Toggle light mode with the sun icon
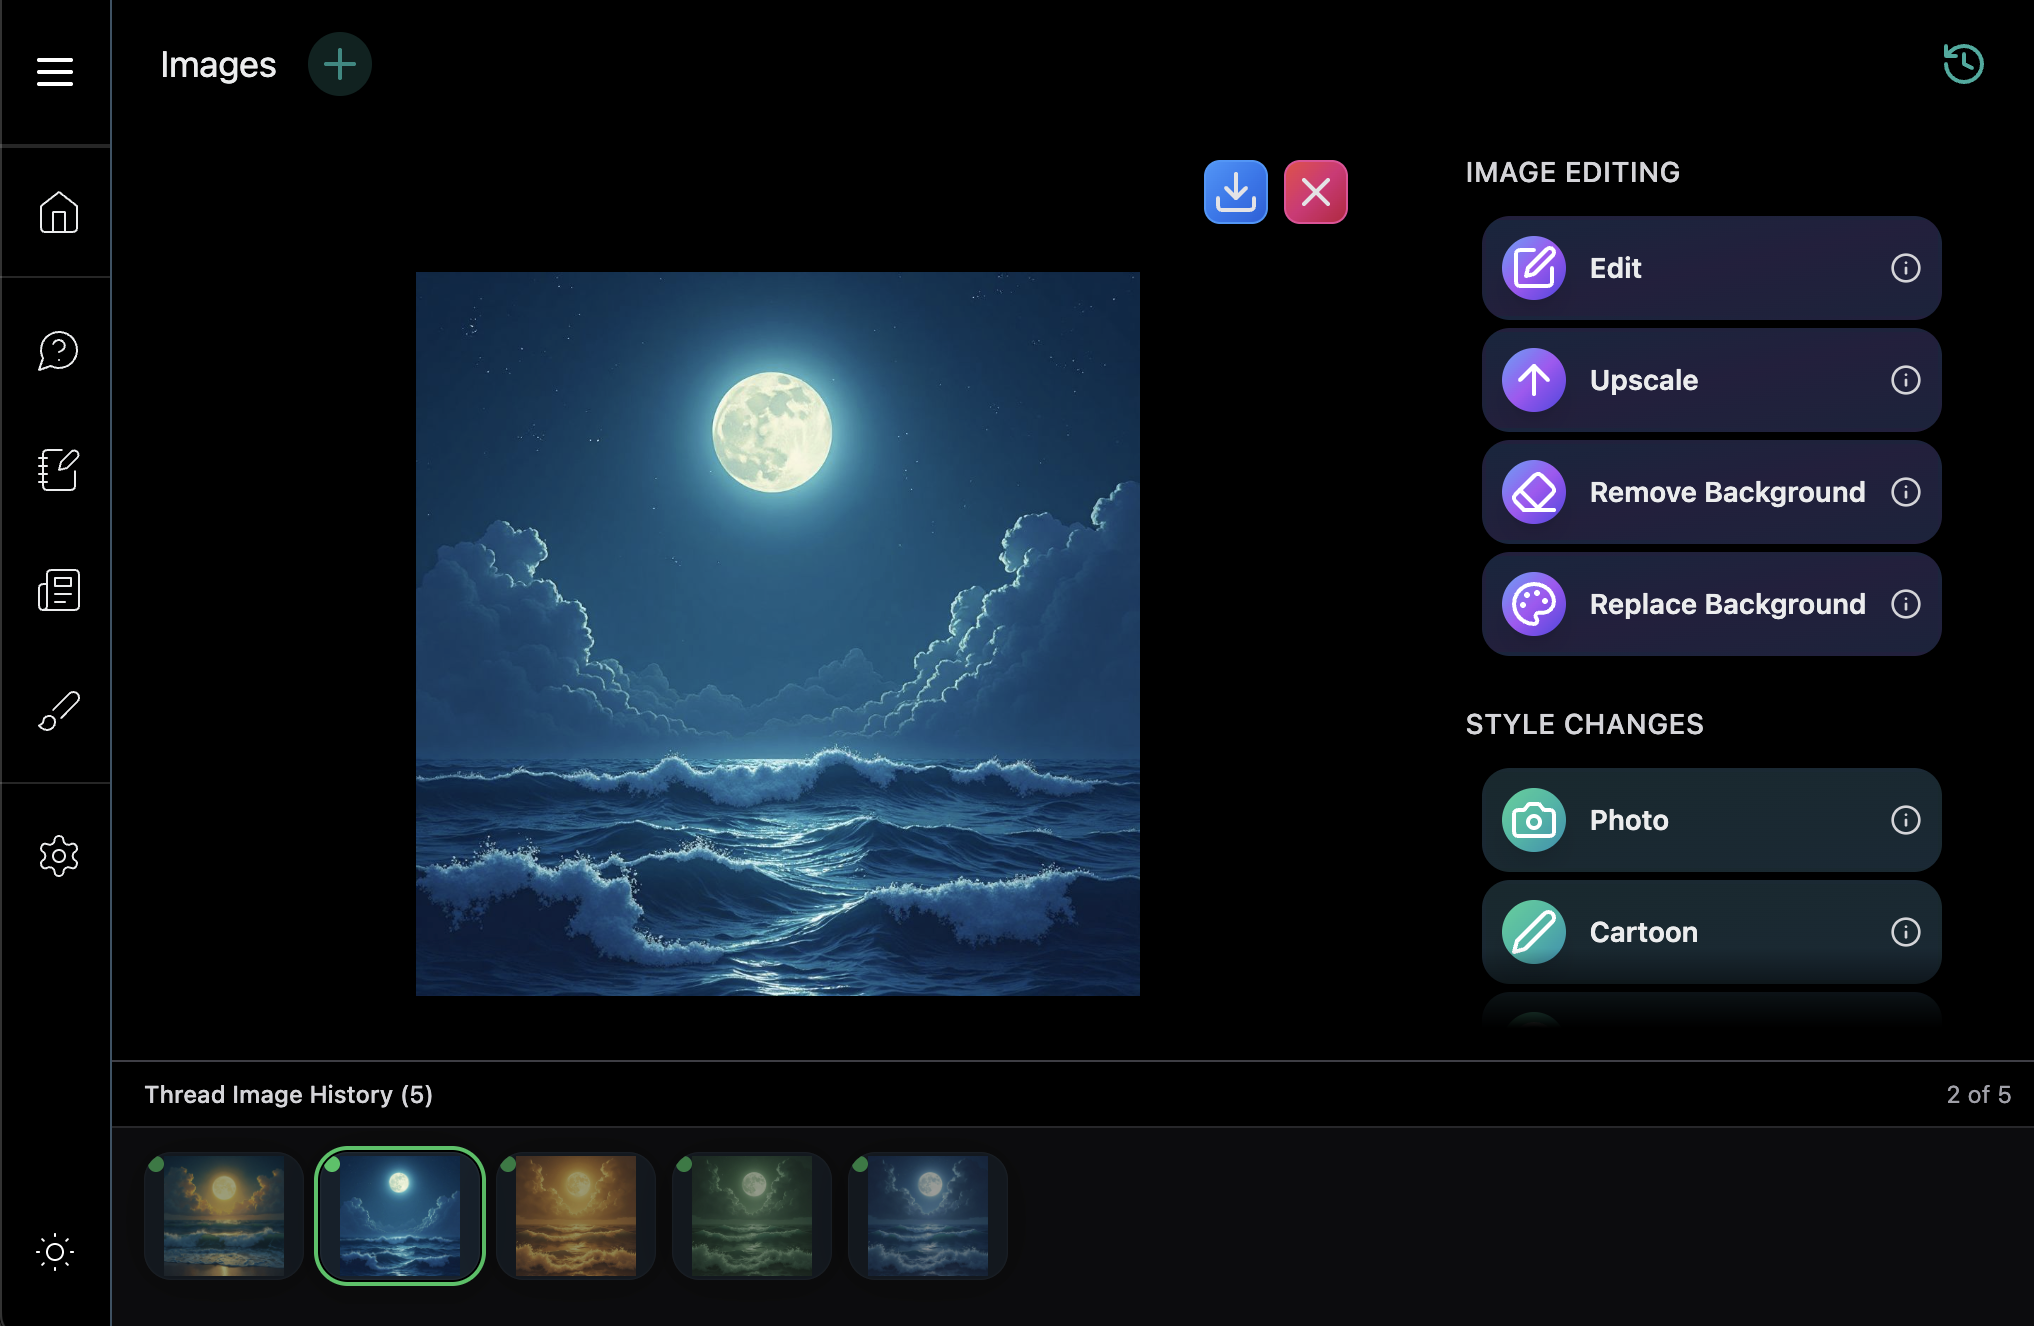 57,1253
